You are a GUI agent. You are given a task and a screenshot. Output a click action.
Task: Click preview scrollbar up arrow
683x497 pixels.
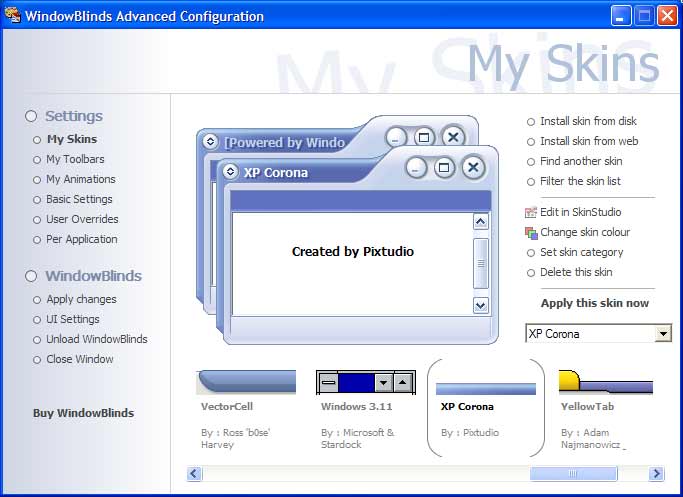(x=480, y=222)
